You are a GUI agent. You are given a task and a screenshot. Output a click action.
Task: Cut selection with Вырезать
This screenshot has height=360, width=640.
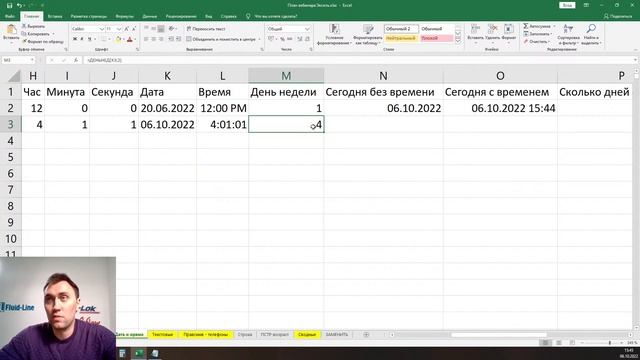[x=33, y=26]
